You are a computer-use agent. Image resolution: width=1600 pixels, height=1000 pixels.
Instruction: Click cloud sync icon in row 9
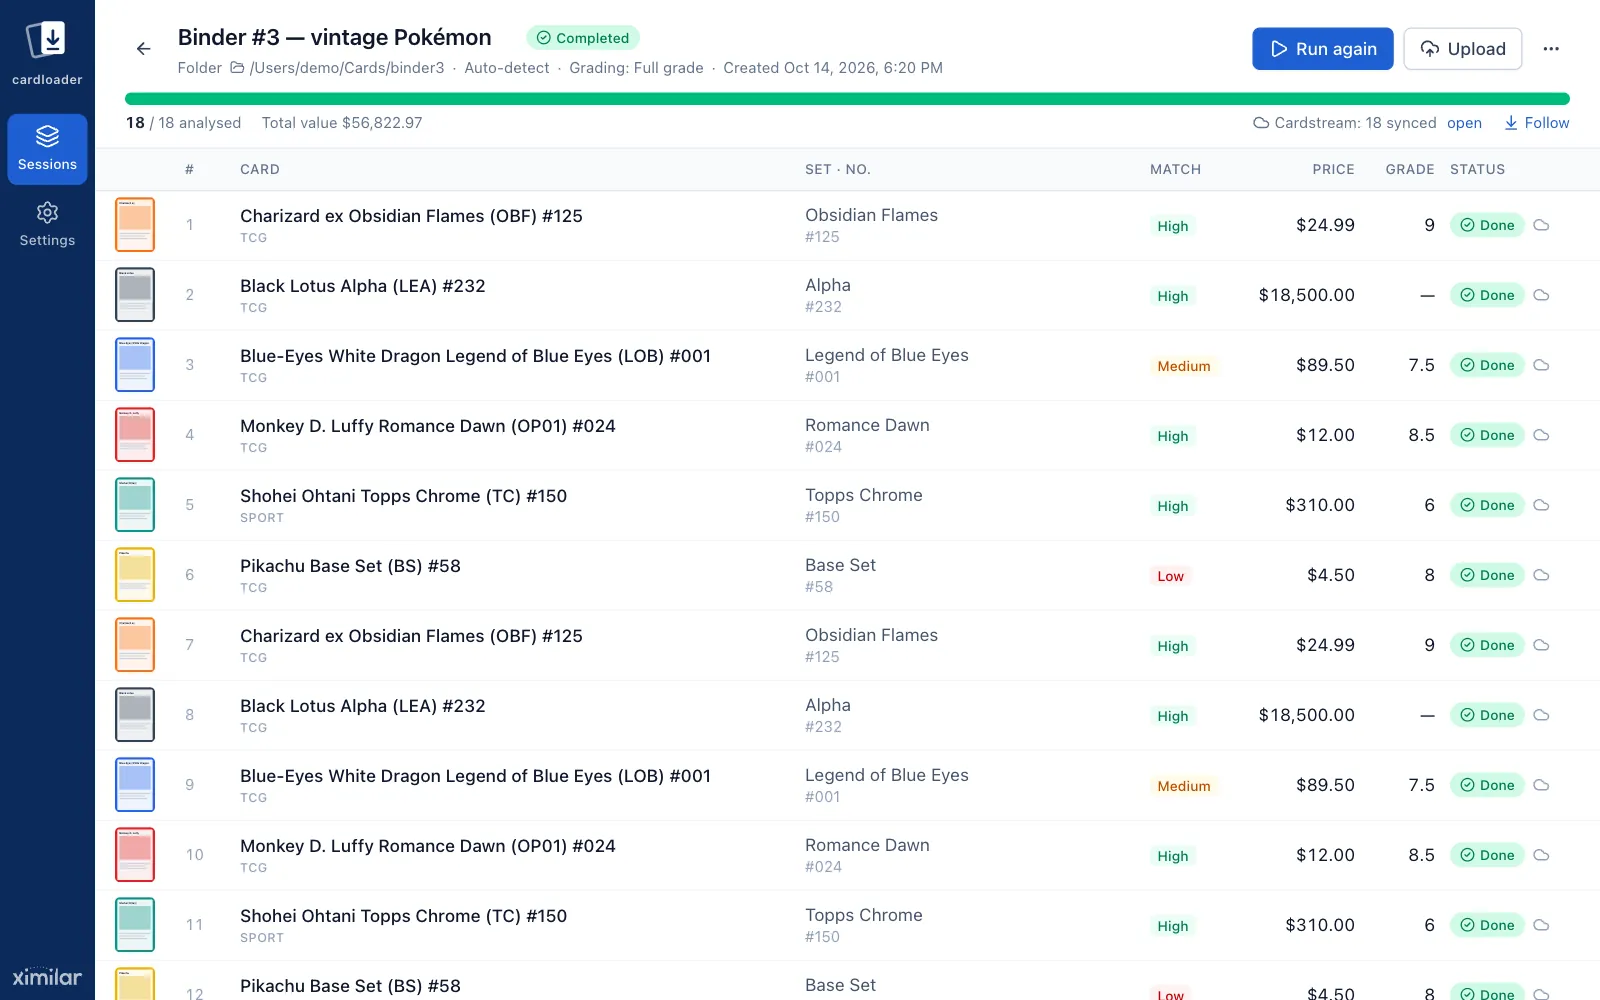pyautogui.click(x=1541, y=785)
